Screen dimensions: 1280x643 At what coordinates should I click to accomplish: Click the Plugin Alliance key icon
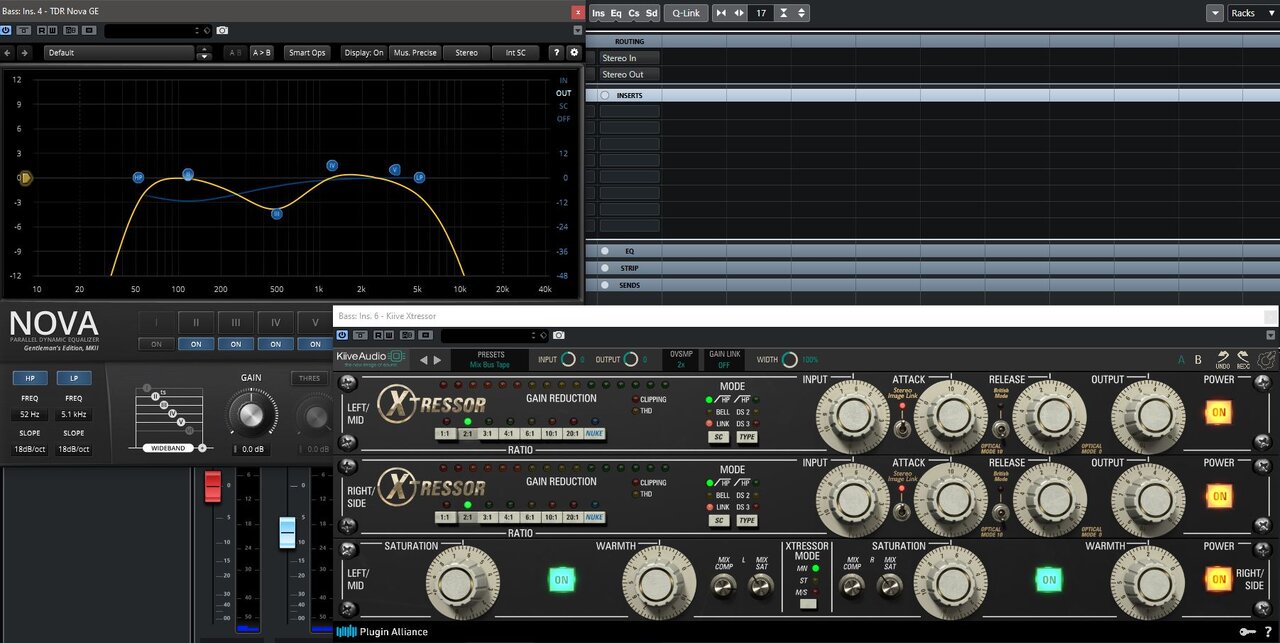[x=1246, y=631]
